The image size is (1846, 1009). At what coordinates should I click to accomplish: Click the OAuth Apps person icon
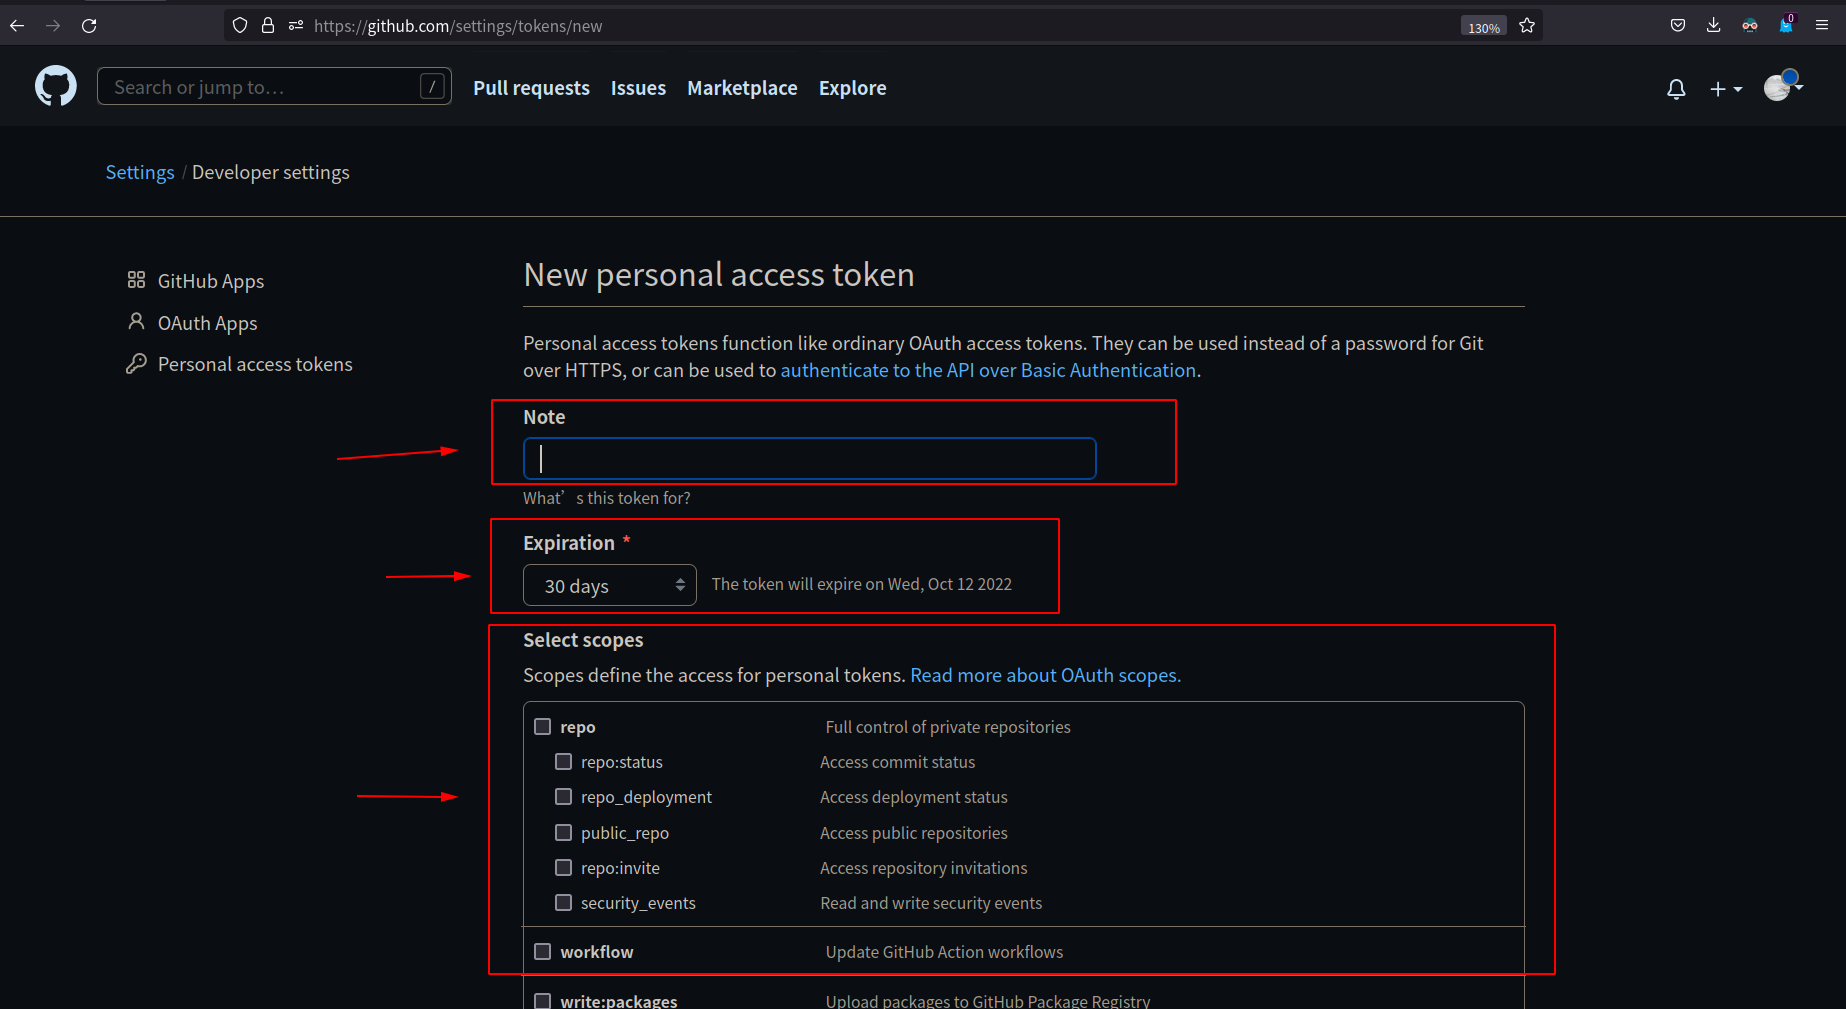tap(136, 322)
